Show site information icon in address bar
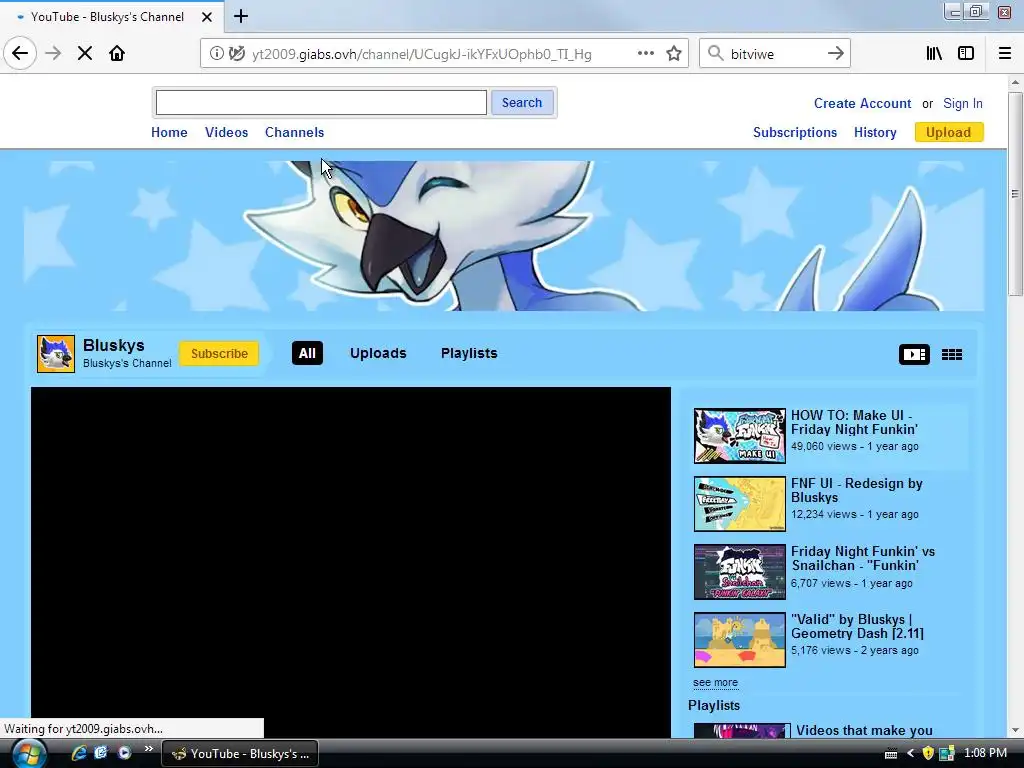1024x768 pixels. point(216,54)
